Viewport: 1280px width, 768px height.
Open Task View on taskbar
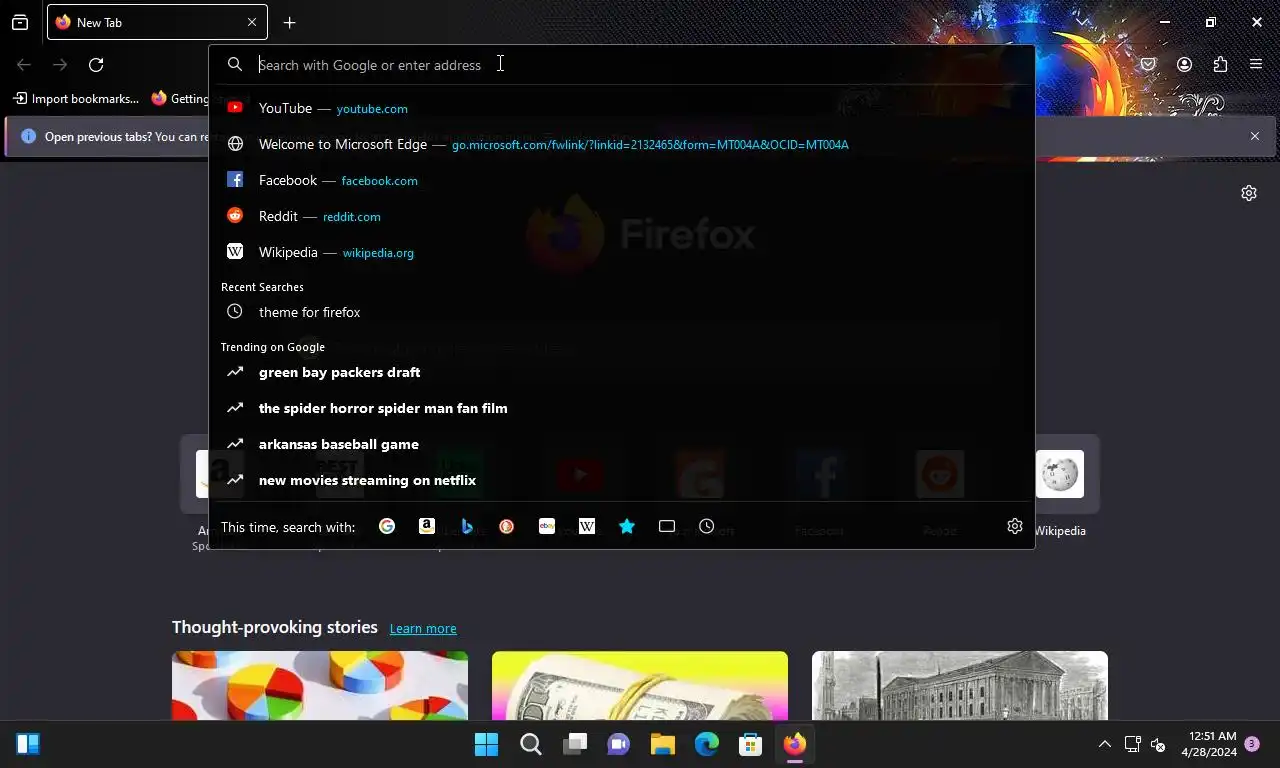575,744
